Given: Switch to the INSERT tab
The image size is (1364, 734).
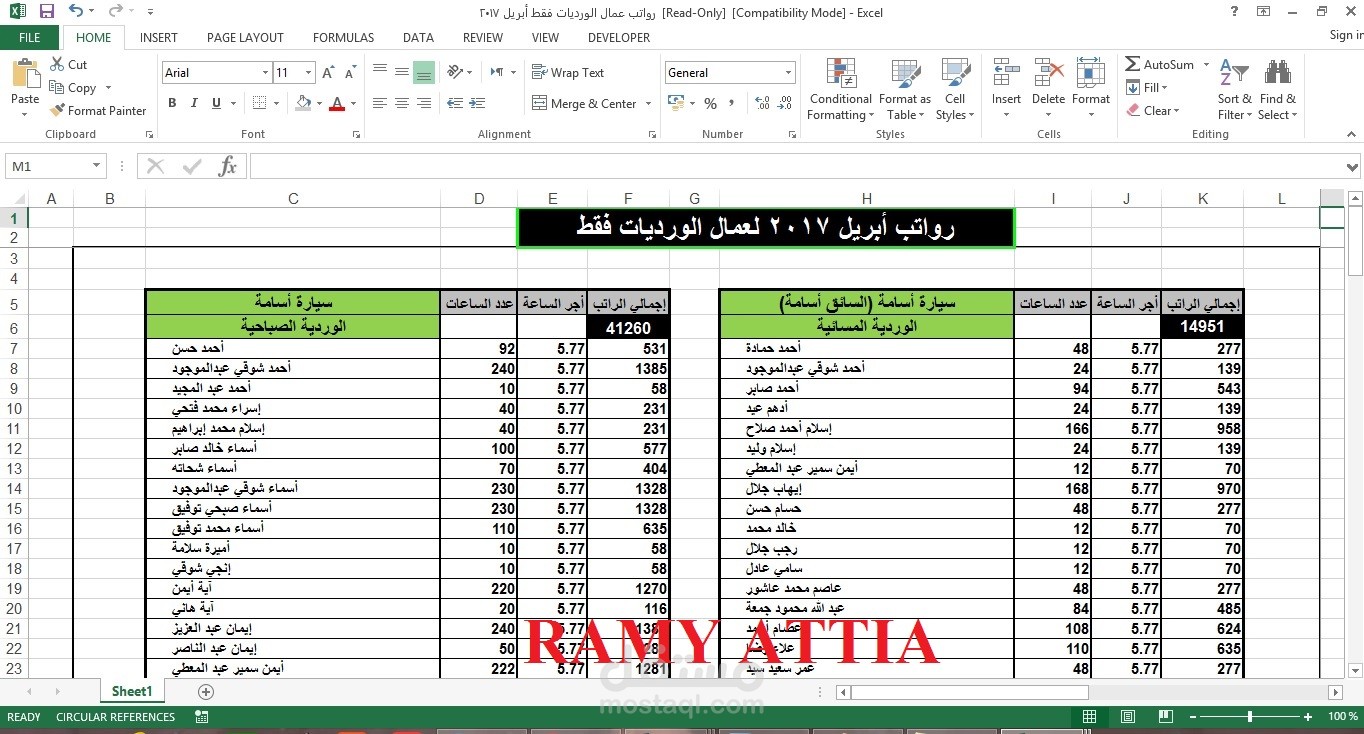Looking at the screenshot, I should click(159, 38).
